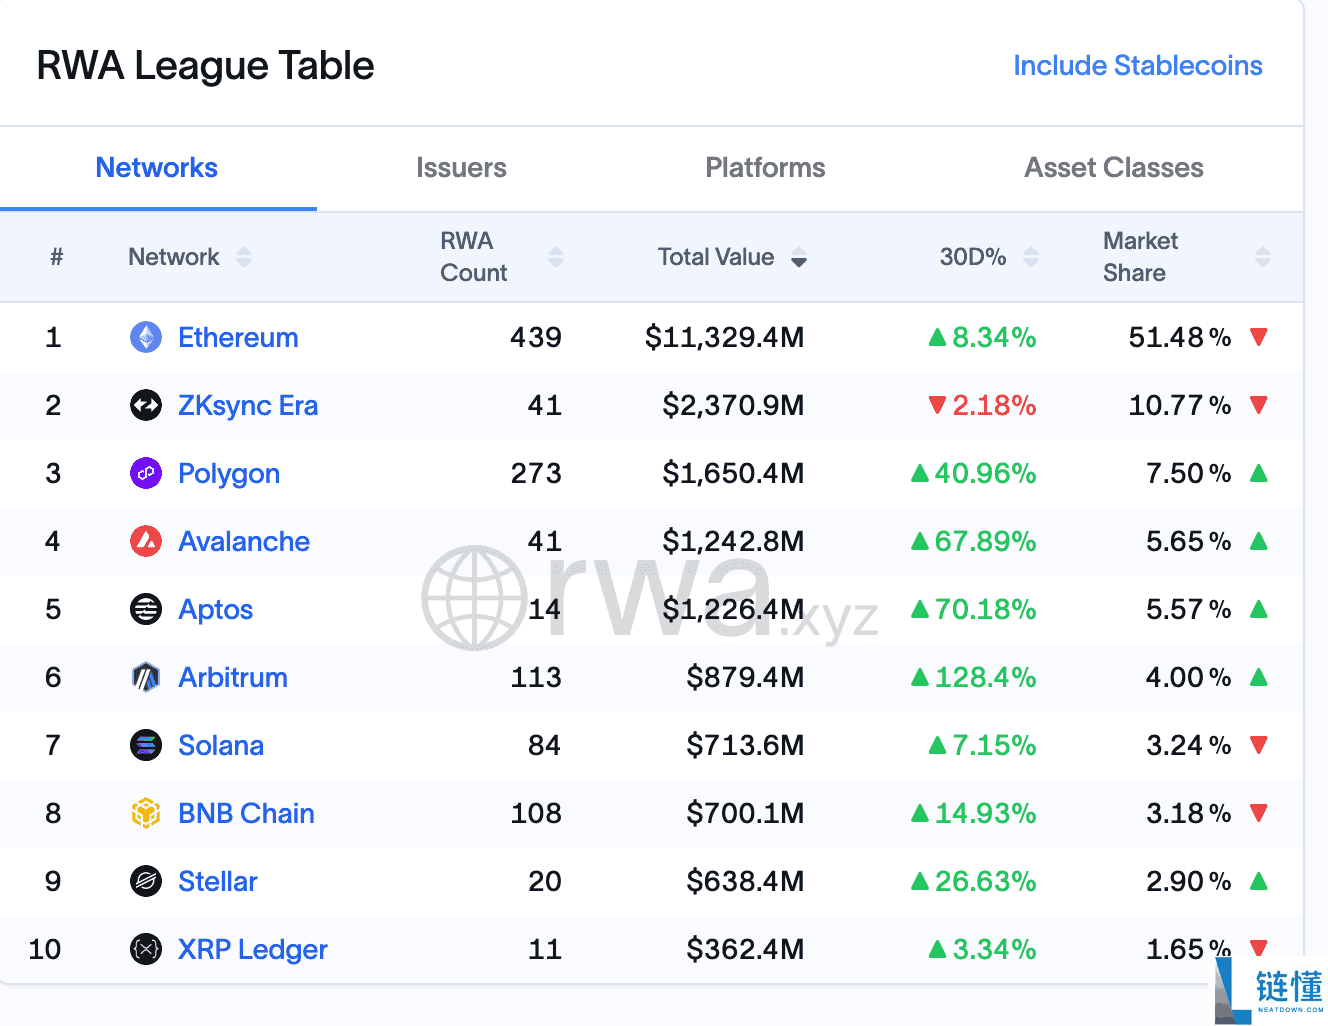Open the Stellar network link
The height and width of the screenshot is (1026, 1328).
(x=218, y=881)
